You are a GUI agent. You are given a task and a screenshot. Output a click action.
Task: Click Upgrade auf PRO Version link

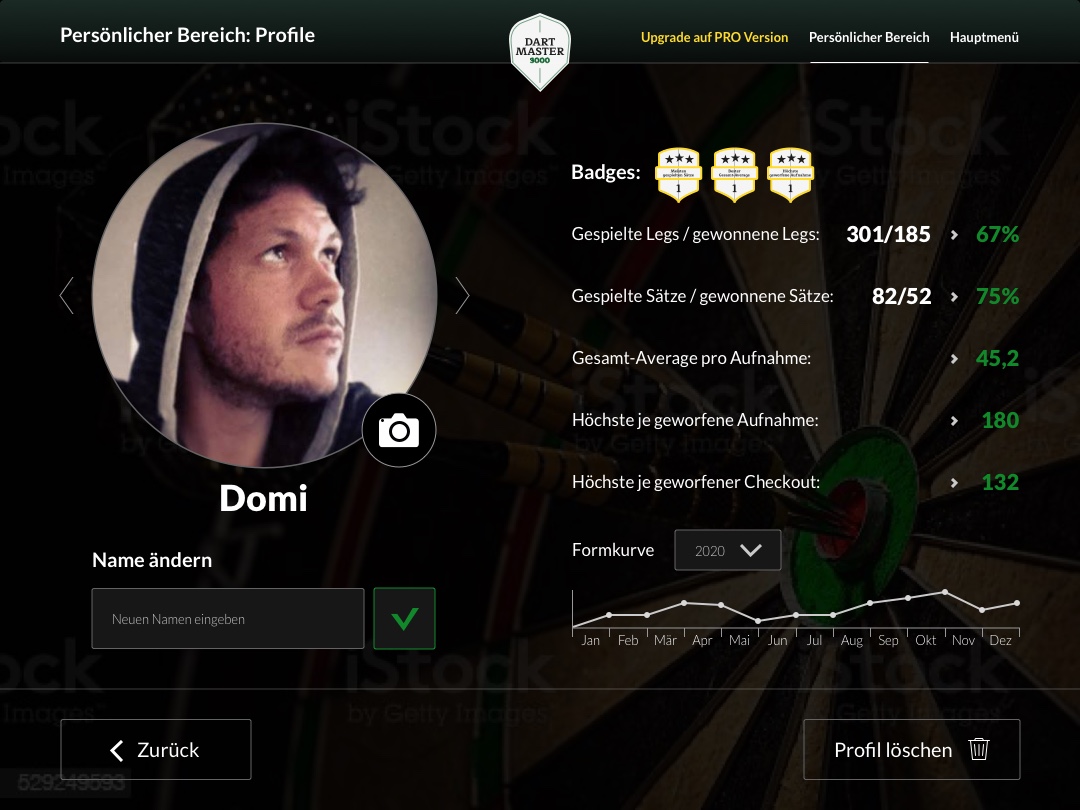click(714, 37)
